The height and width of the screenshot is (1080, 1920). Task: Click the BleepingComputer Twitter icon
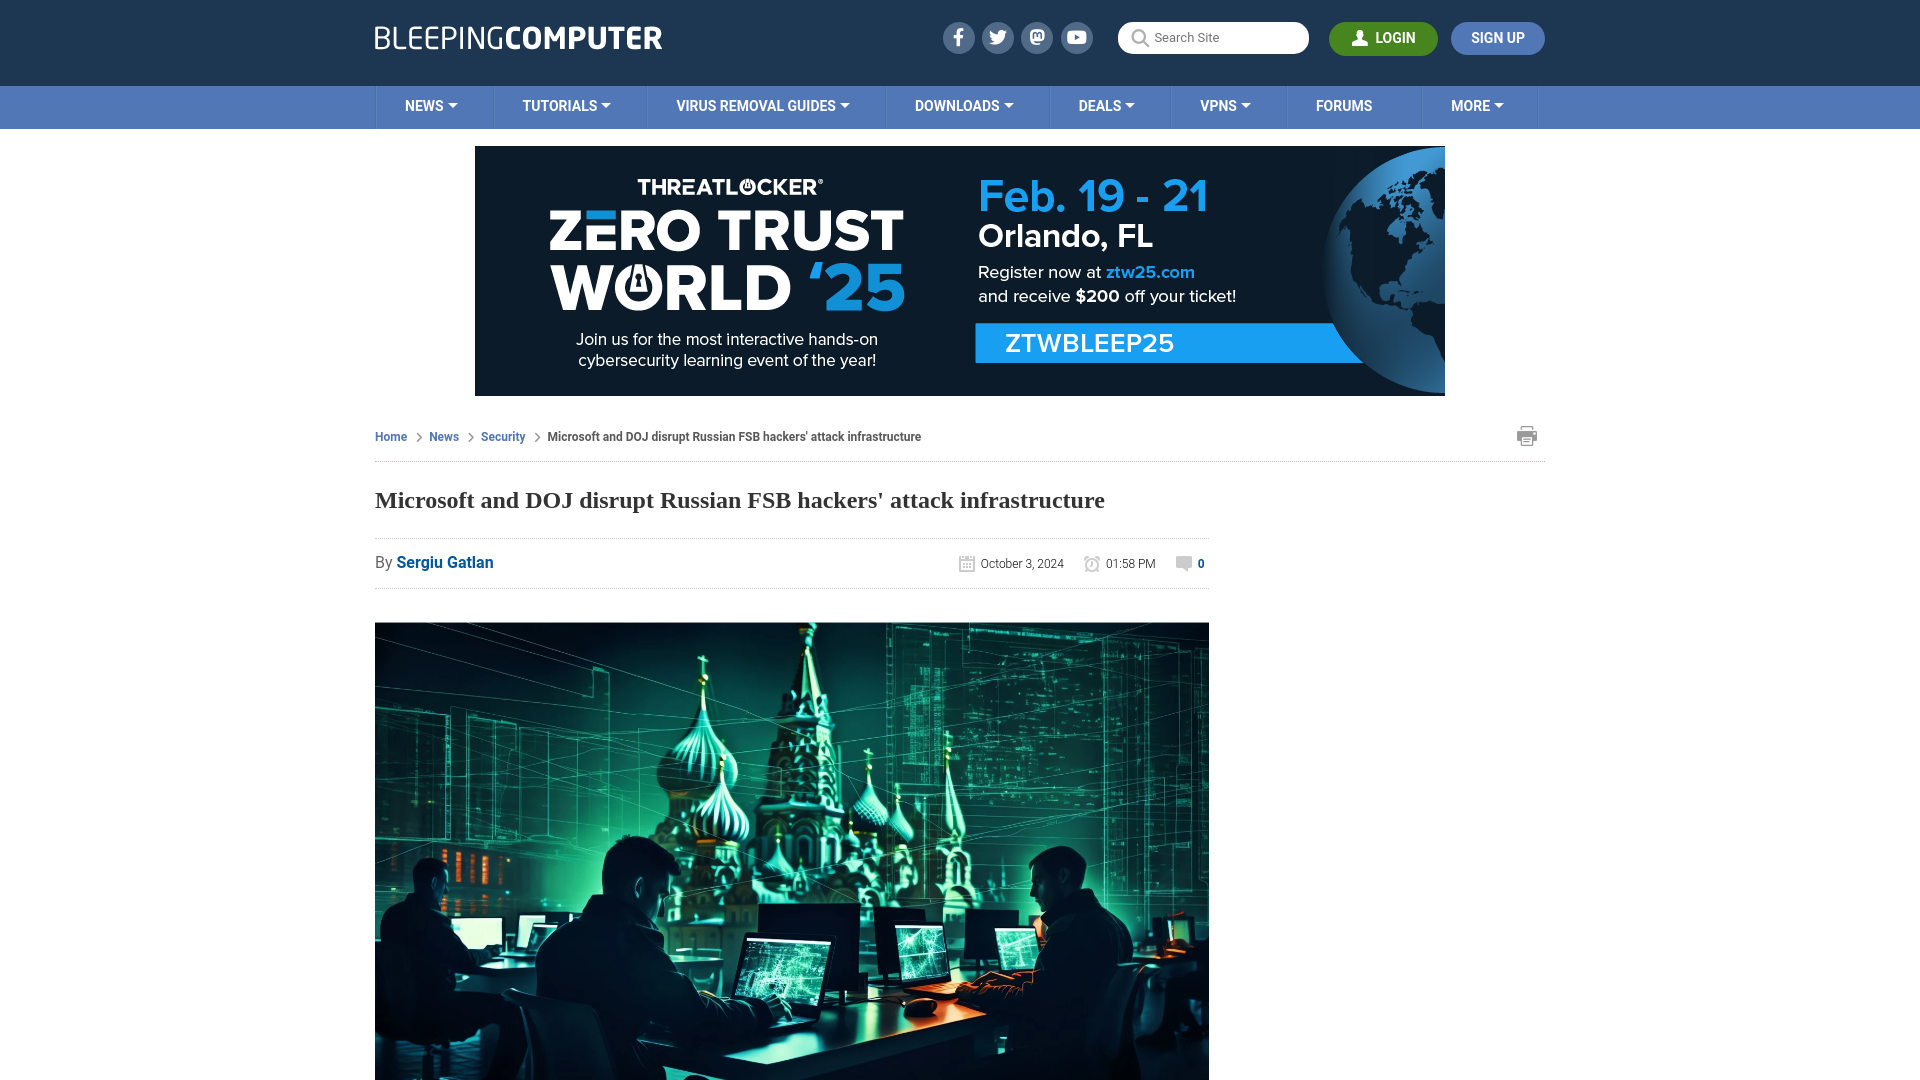click(997, 37)
